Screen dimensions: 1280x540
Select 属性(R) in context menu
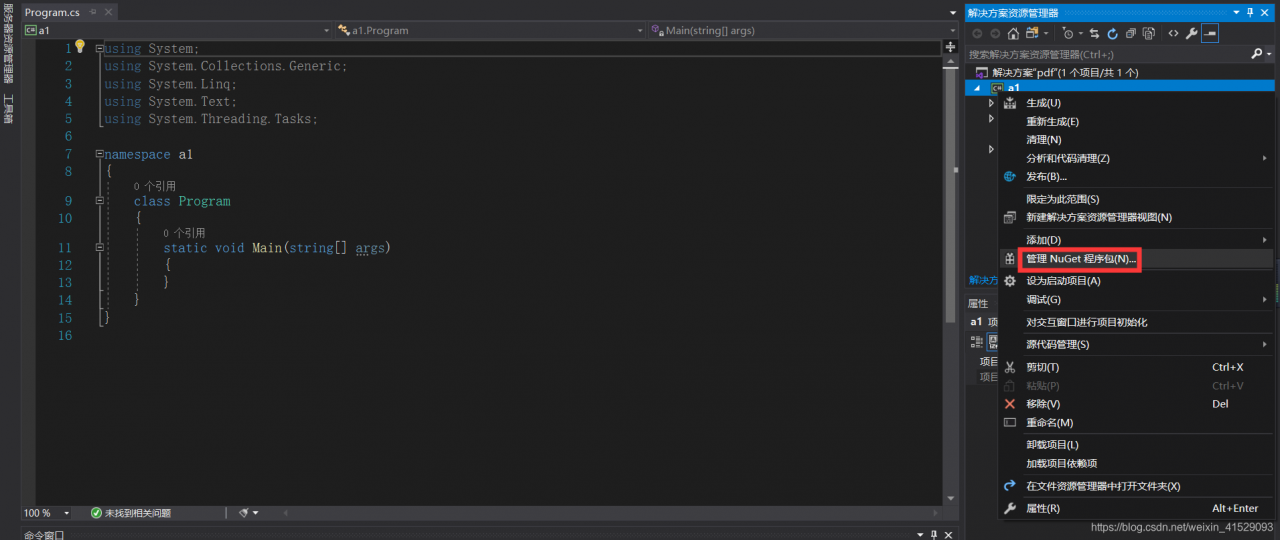pos(1137,508)
